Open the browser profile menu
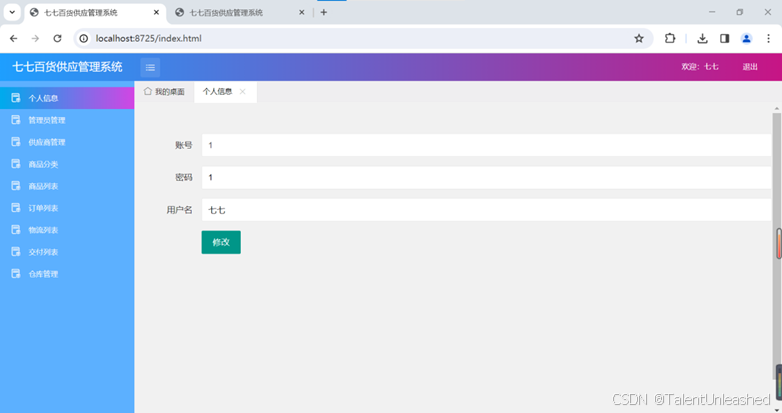Viewport: 782px width, 413px height. coord(747,38)
